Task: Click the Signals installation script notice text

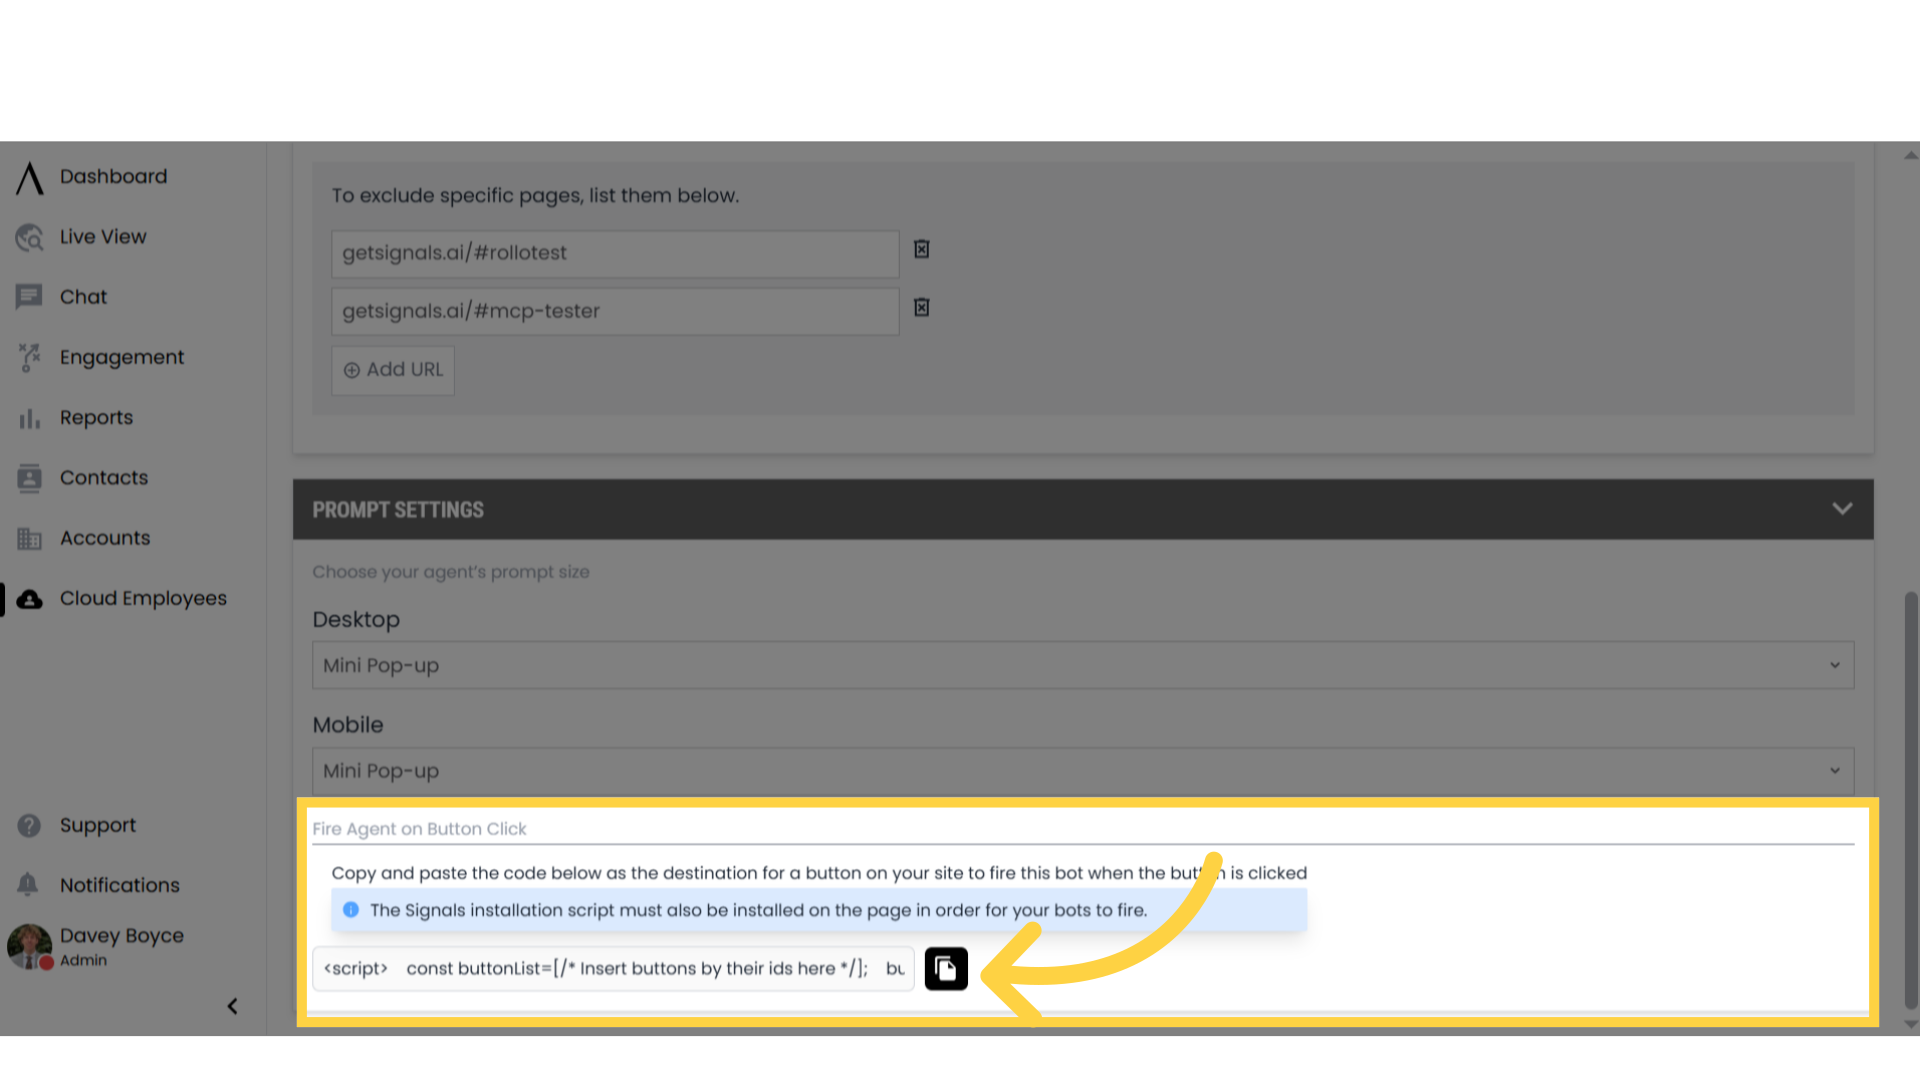Action: click(x=758, y=910)
